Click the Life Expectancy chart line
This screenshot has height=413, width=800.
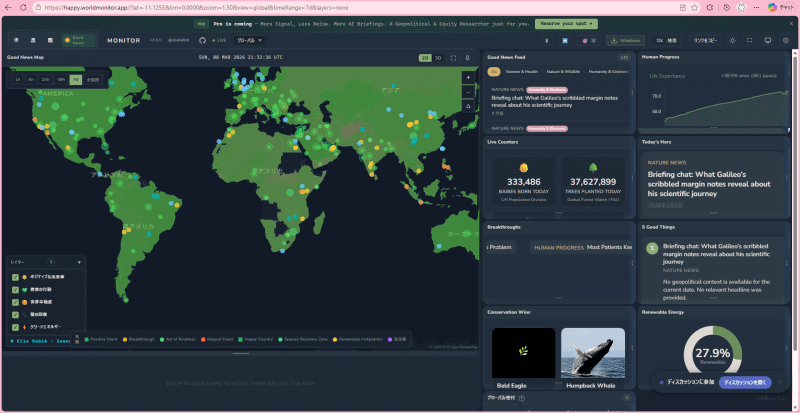pyautogui.click(x=726, y=108)
